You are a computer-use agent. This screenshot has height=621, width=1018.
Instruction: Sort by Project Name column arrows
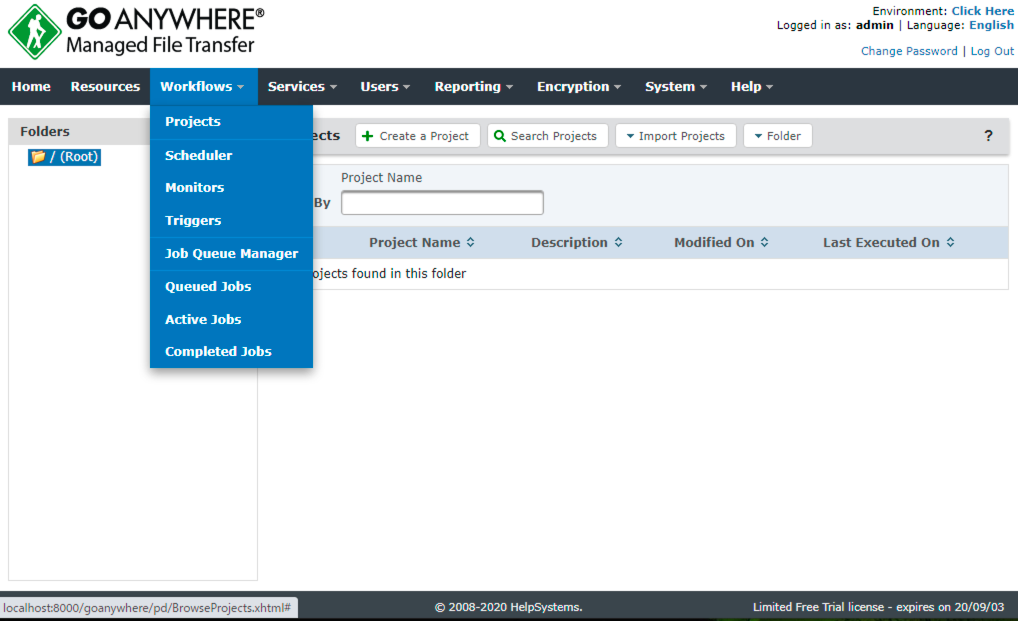pos(471,242)
